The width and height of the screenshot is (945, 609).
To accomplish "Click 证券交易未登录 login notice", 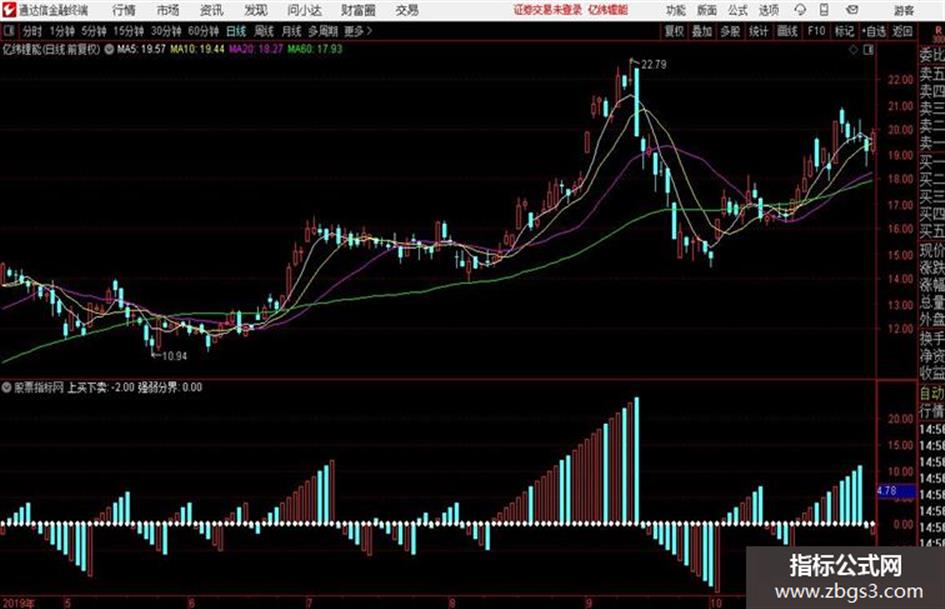I will pos(548,10).
